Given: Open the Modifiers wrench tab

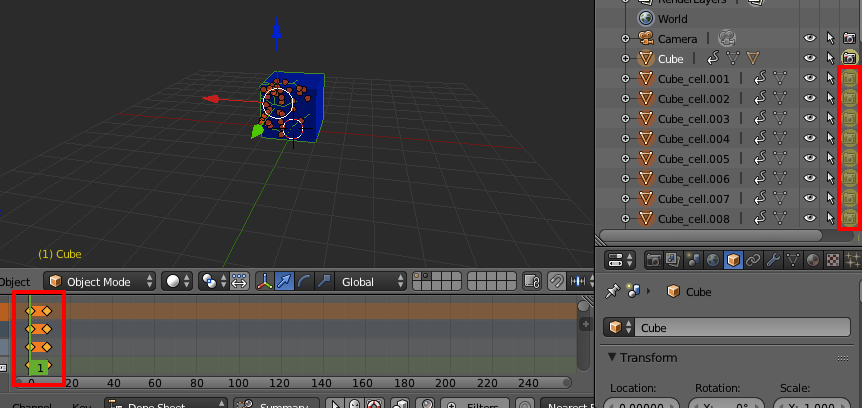Looking at the screenshot, I should point(772,260).
